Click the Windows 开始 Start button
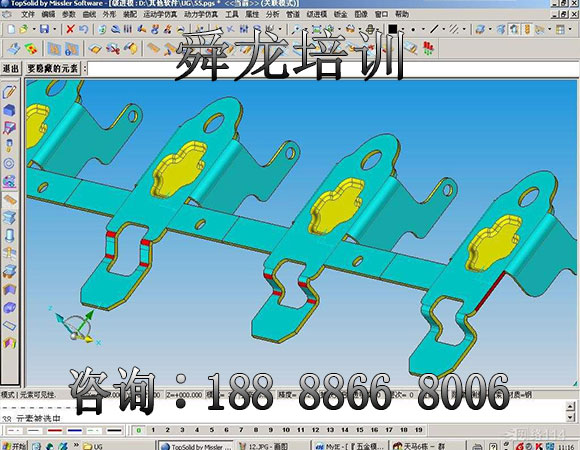This screenshot has width=580, height=450. [x=14, y=446]
